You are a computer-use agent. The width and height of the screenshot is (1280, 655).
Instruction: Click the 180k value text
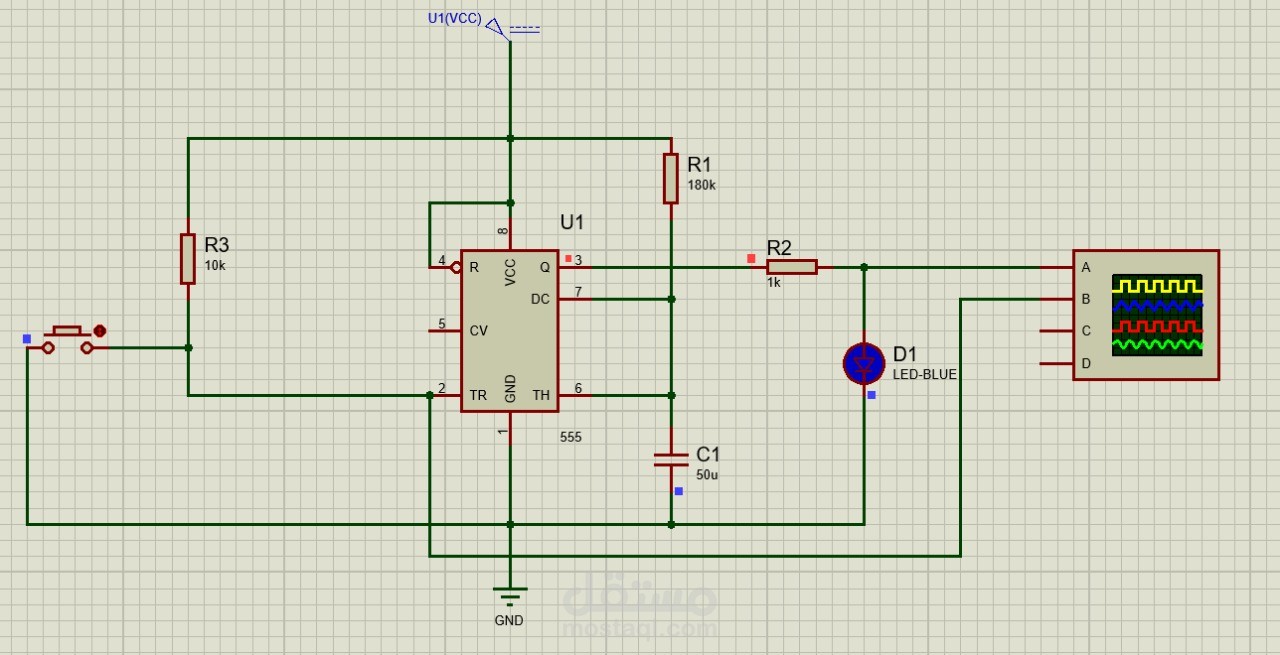(701, 186)
